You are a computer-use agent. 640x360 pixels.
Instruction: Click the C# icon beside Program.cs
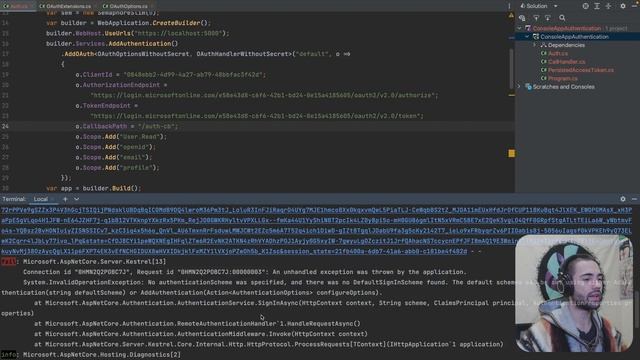(543, 78)
